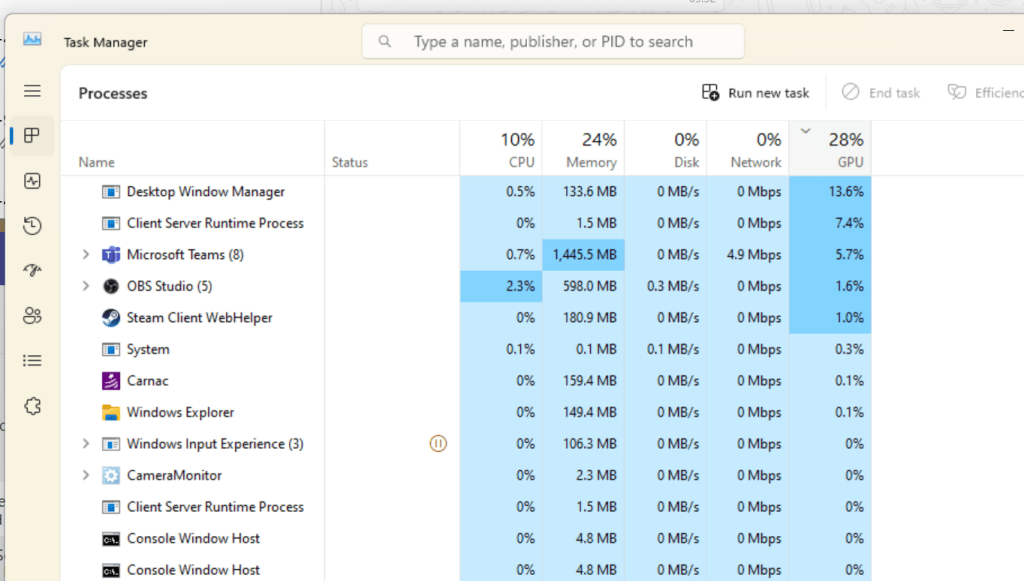Viewport: 1024px width, 581px height.
Task: Click the 4.9 Mbps network cell
Action: coord(748,255)
